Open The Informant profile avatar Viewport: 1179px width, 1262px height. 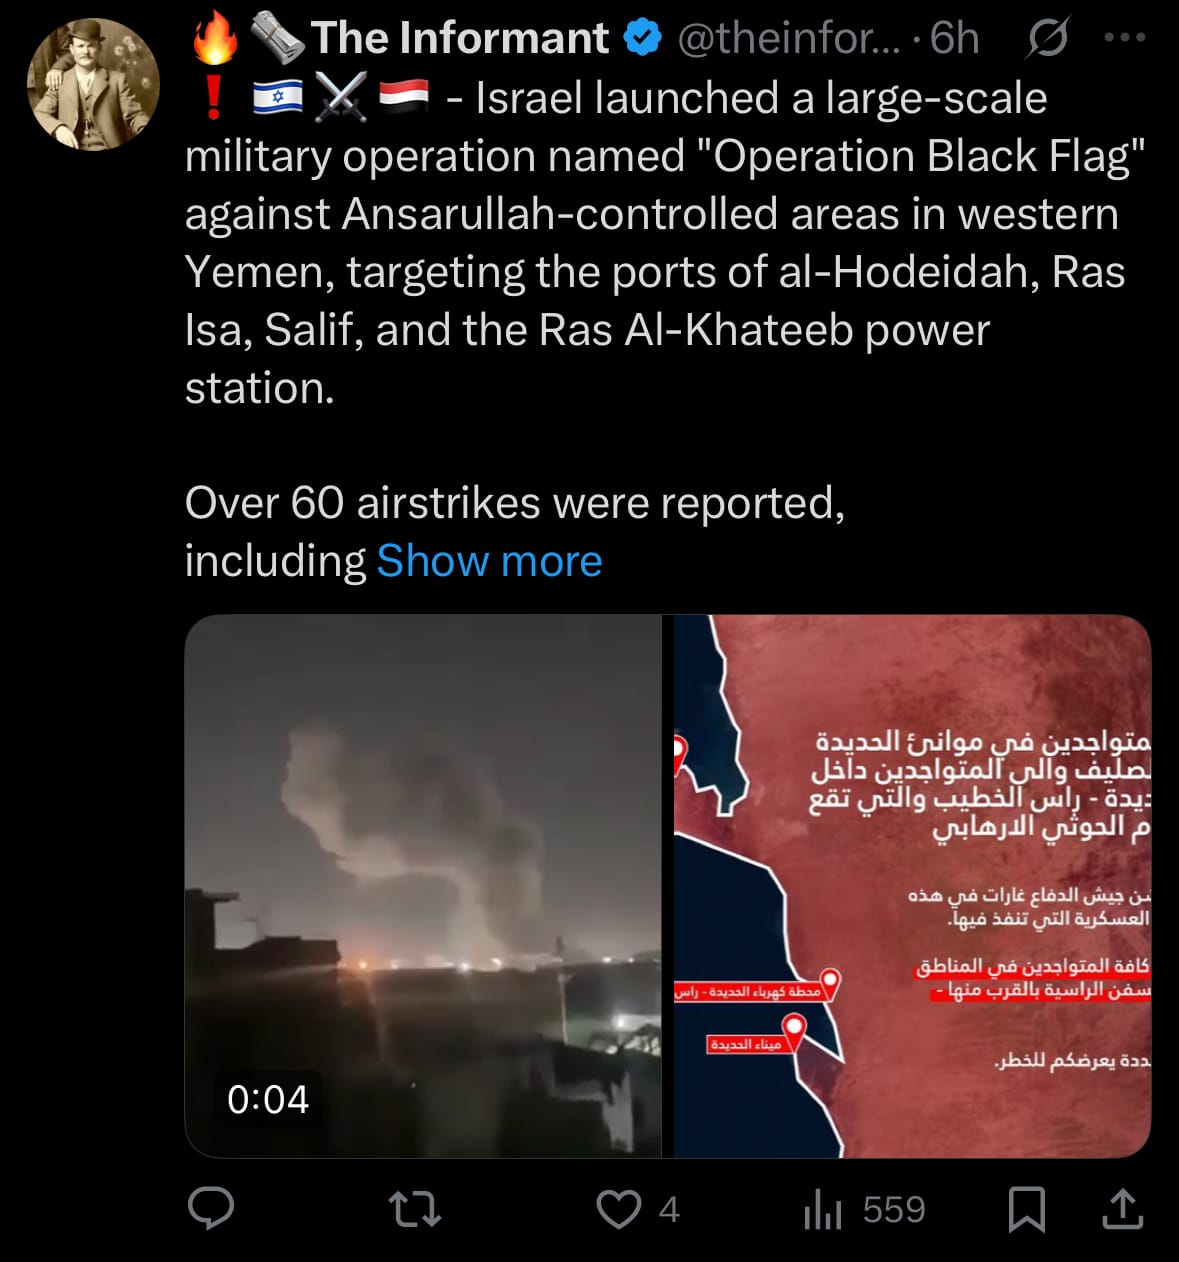click(93, 84)
